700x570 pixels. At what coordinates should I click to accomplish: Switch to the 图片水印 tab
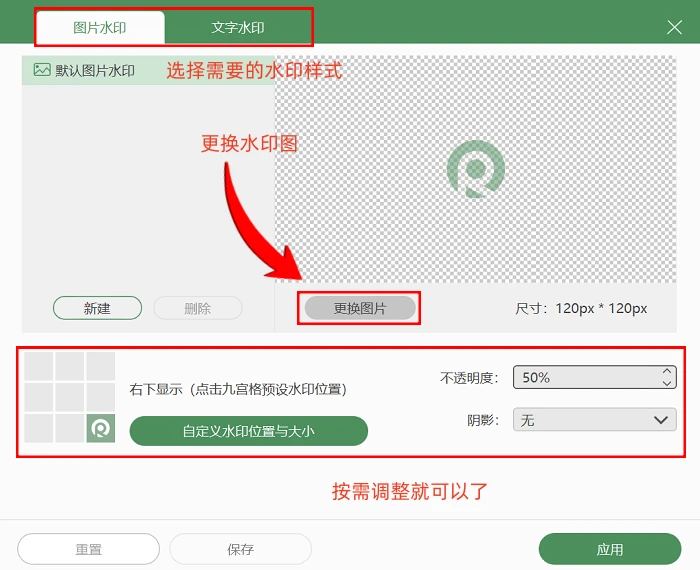click(x=100, y=28)
